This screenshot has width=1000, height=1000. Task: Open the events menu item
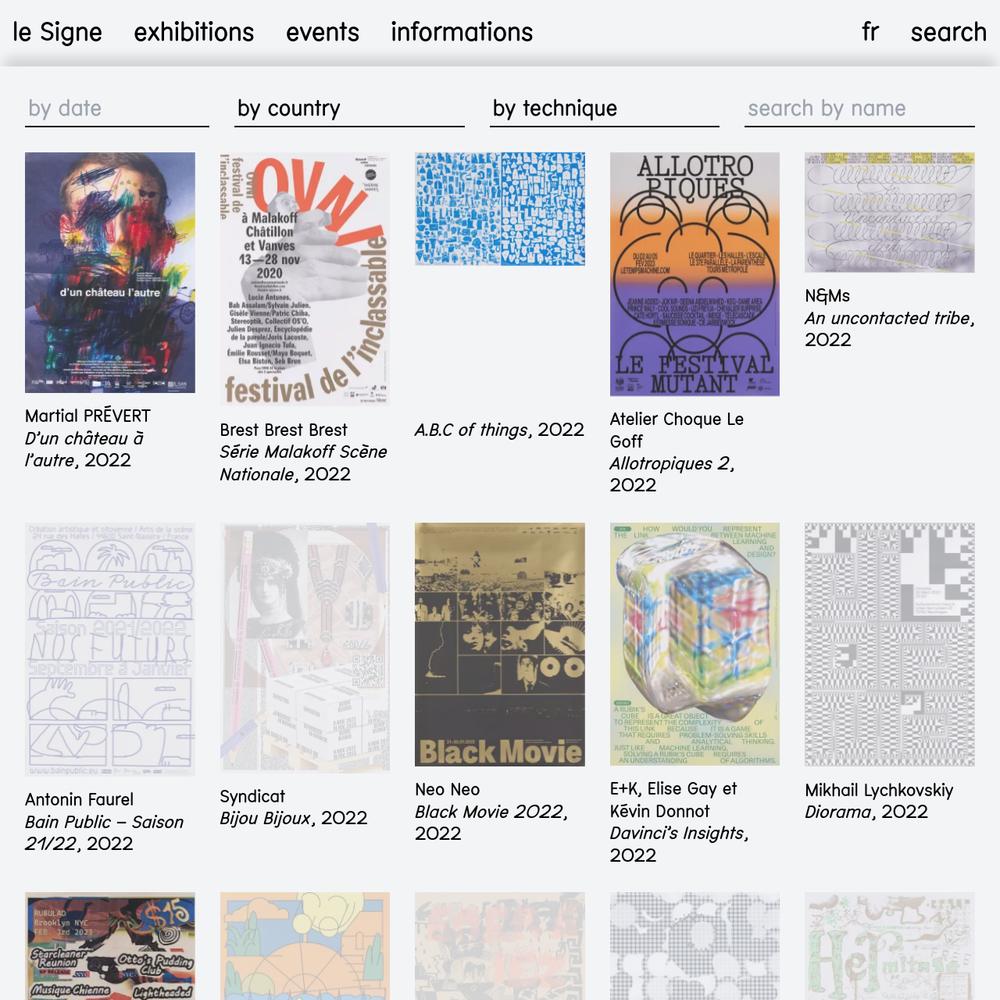(x=323, y=32)
